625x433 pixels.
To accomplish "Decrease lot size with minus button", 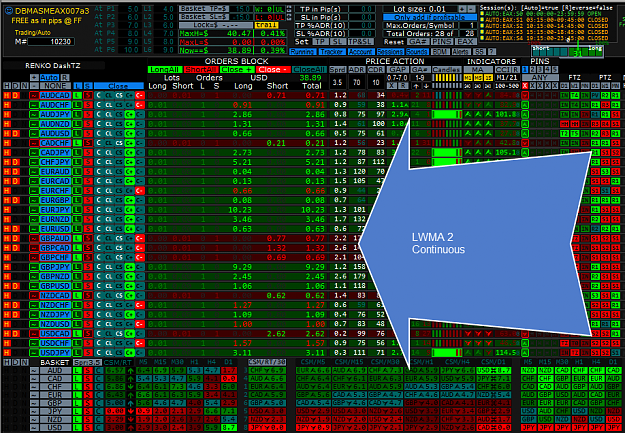I will click(472, 9).
